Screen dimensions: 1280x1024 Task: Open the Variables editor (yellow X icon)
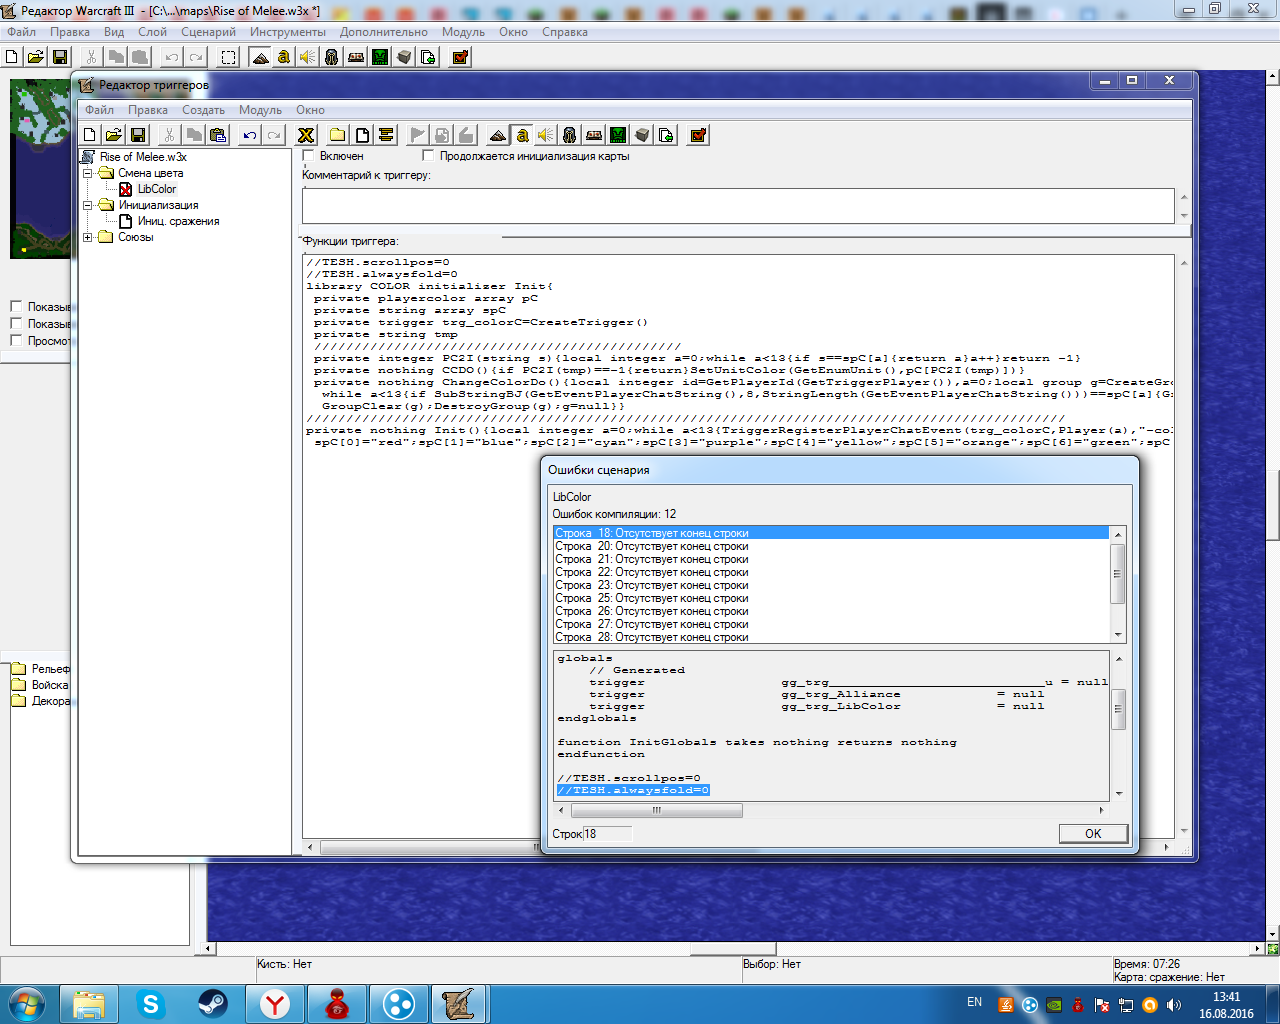click(306, 135)
